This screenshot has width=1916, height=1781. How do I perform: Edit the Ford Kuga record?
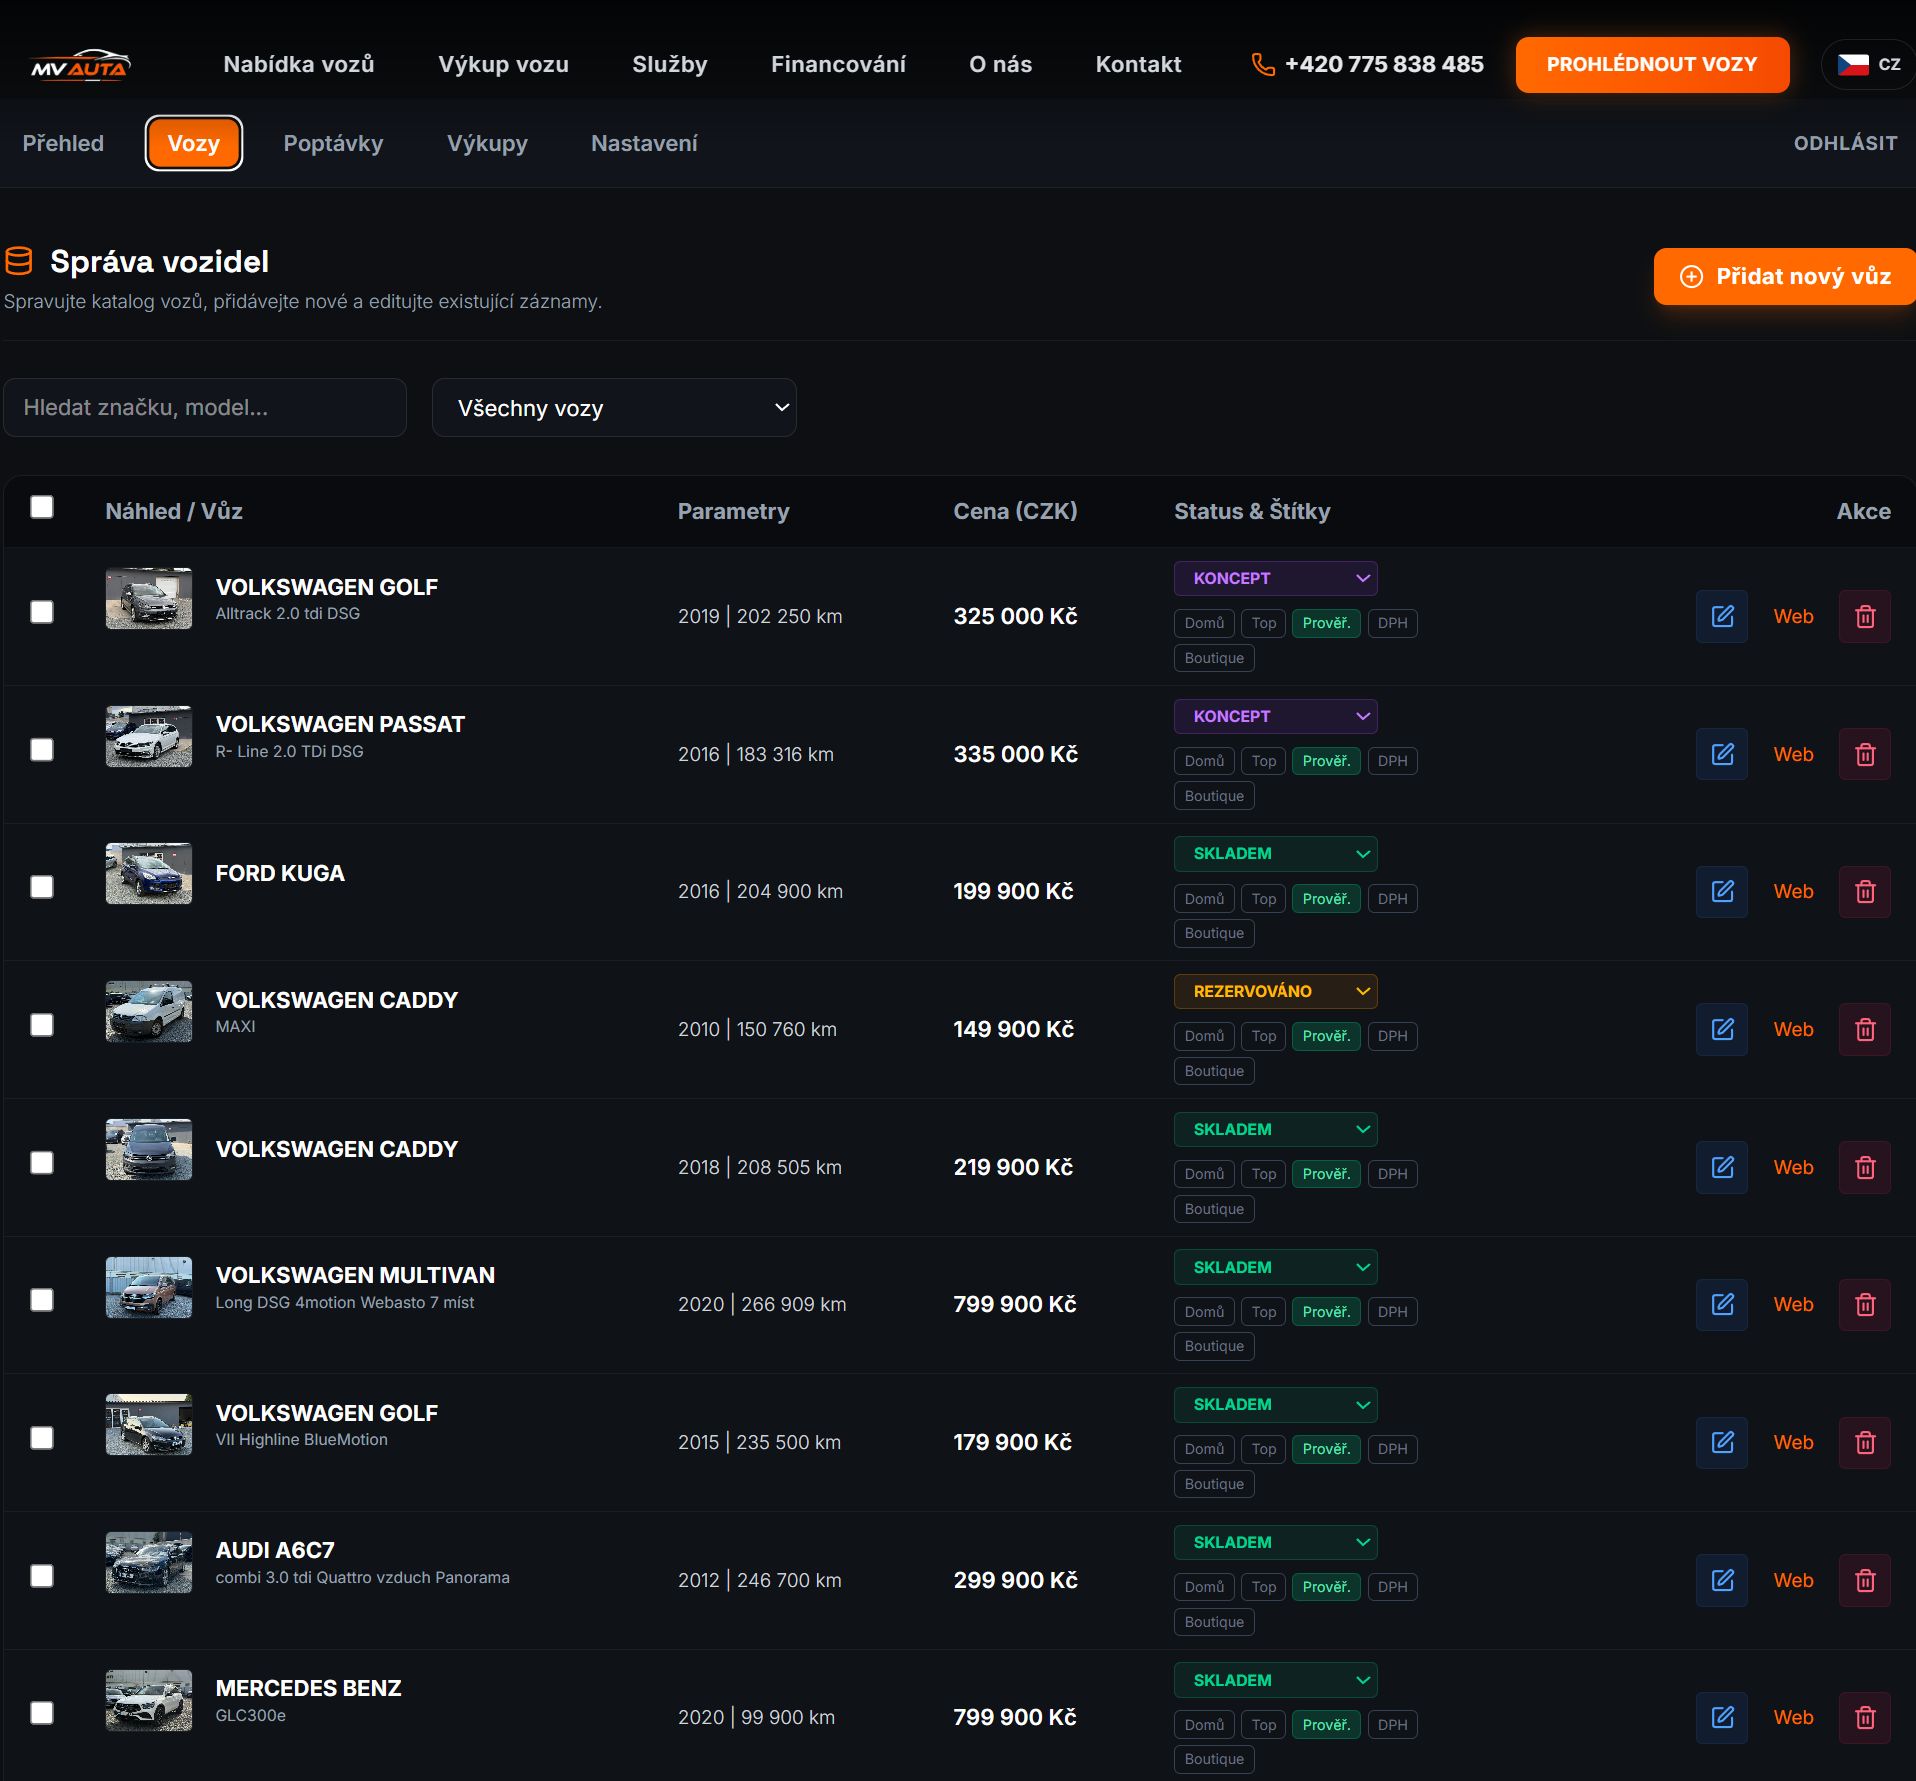pyautogui.click(x=1722, y=891)
